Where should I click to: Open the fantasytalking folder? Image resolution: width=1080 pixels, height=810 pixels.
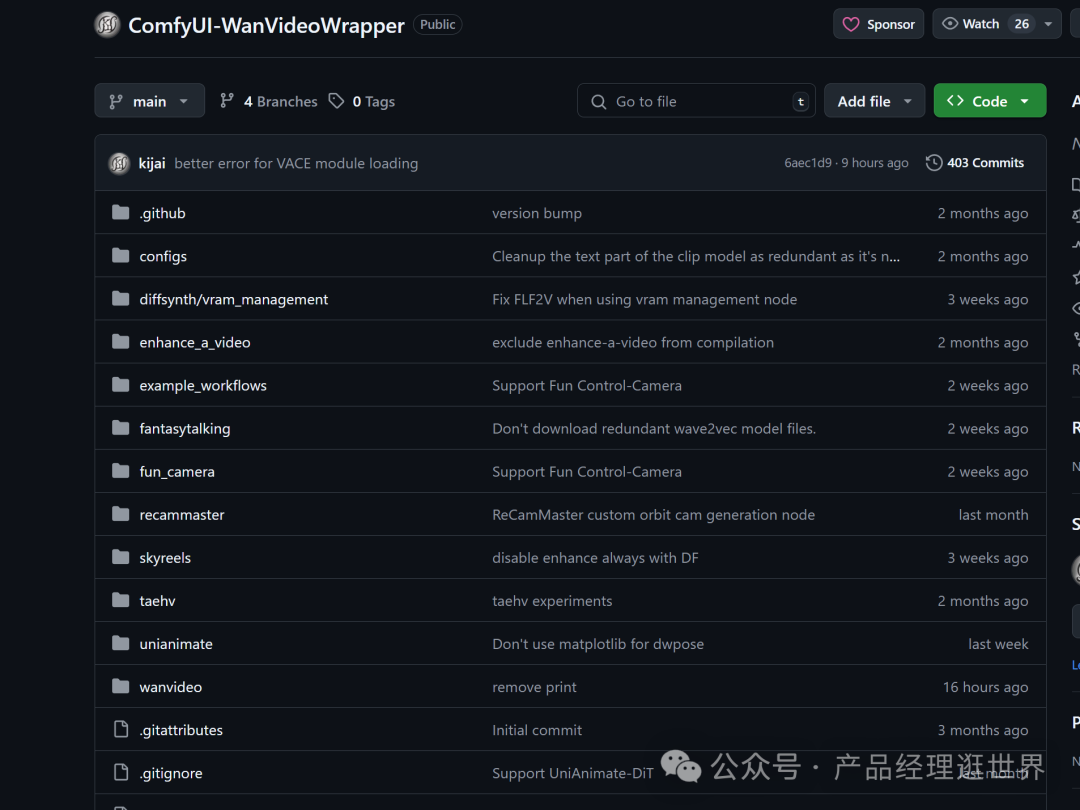coord(185,428)
